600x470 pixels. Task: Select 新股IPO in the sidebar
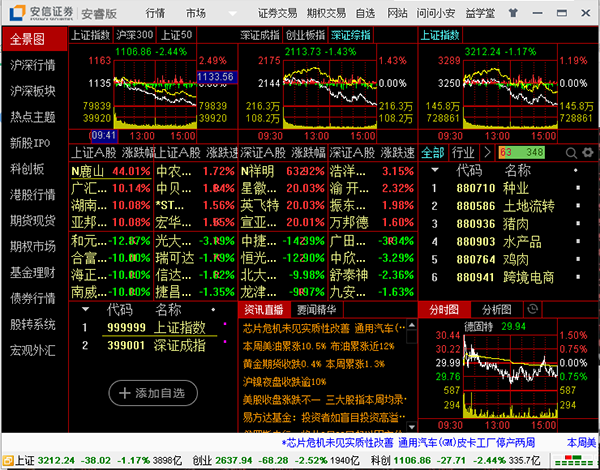(x=30, y=143)
